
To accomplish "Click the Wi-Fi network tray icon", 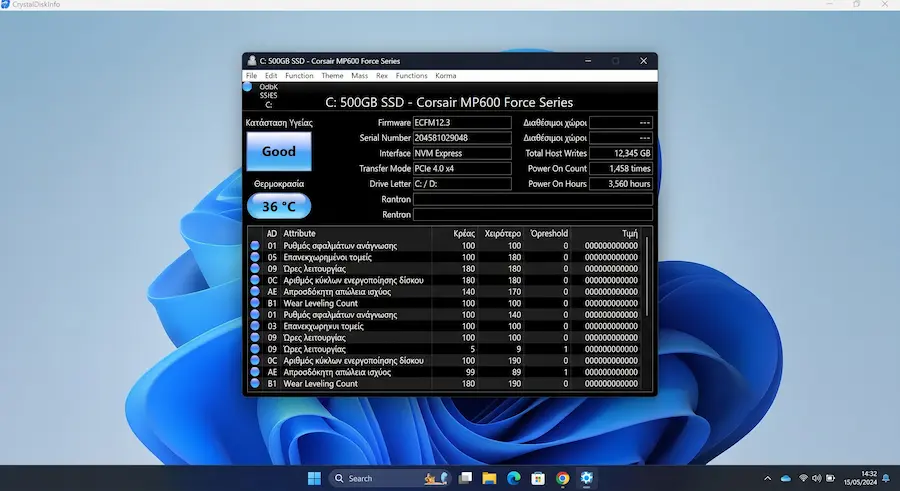I will (804, 478).
